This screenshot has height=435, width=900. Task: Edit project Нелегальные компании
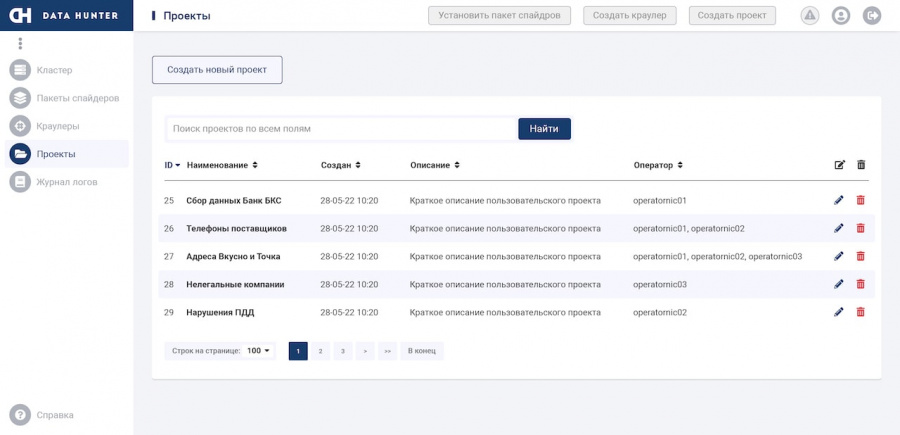[839, 284]
